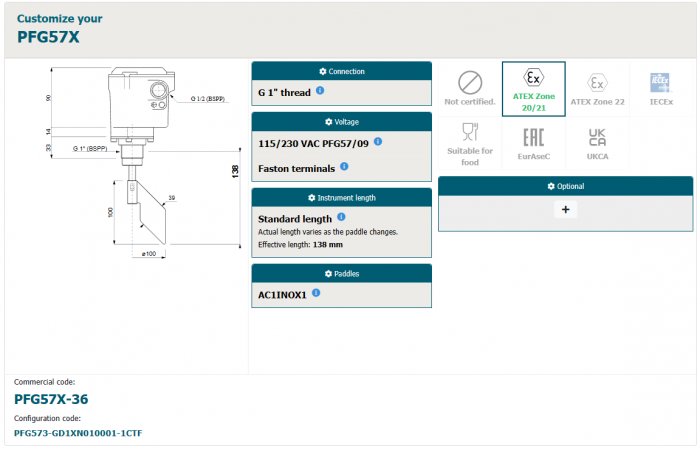Open the Paddles section header
Screen dimensions: 700x449
click(341, 273)
